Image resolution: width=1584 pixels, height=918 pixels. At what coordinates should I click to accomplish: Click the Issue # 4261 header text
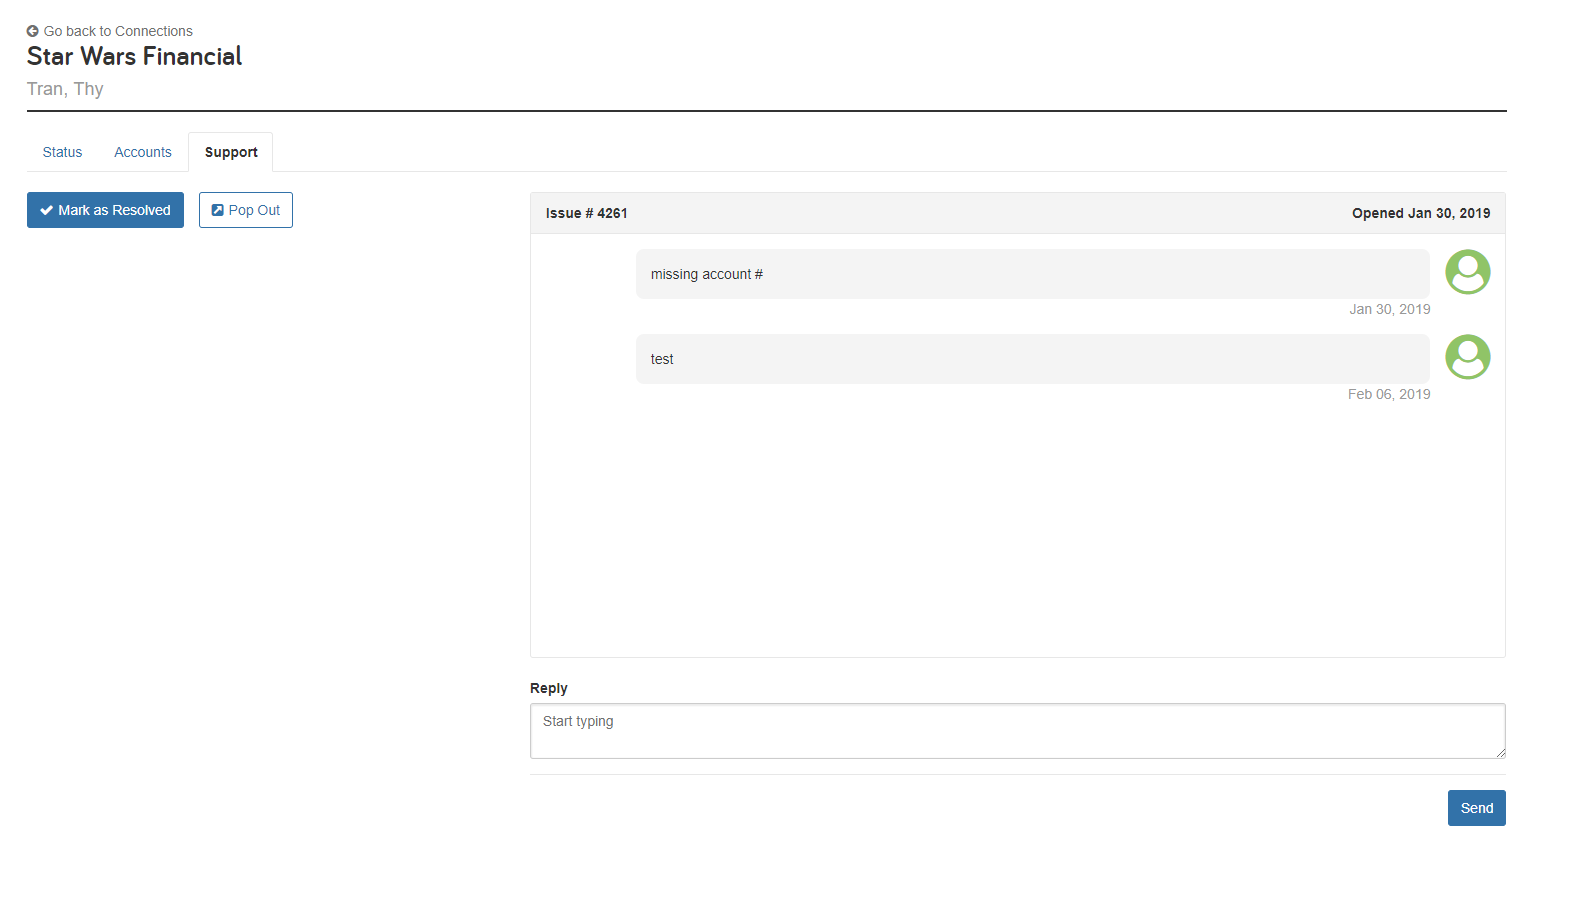point(587,213)
